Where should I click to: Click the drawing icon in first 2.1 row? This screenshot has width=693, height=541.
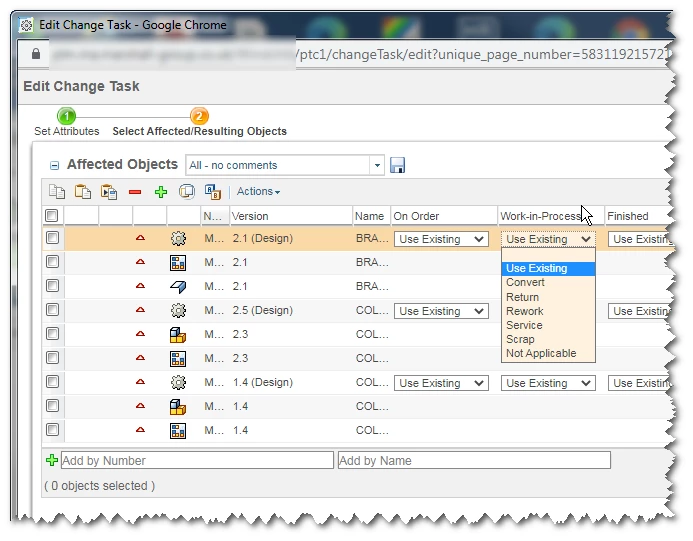(178, 263)
